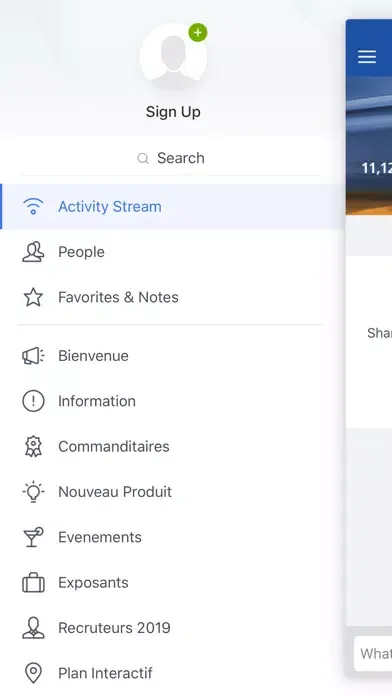Select the Activity Stream wifi icon
Screen dimensions: 392x696
33,207
